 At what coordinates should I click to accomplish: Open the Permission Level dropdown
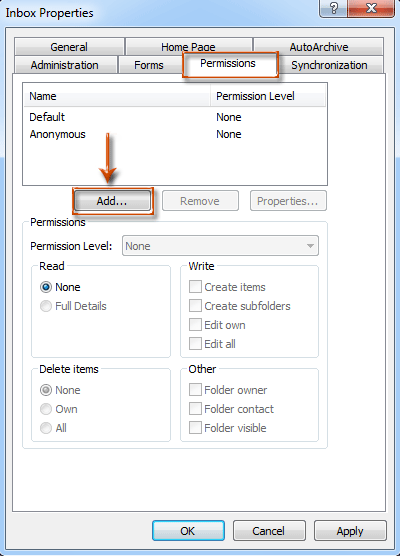tap(220, 246)
